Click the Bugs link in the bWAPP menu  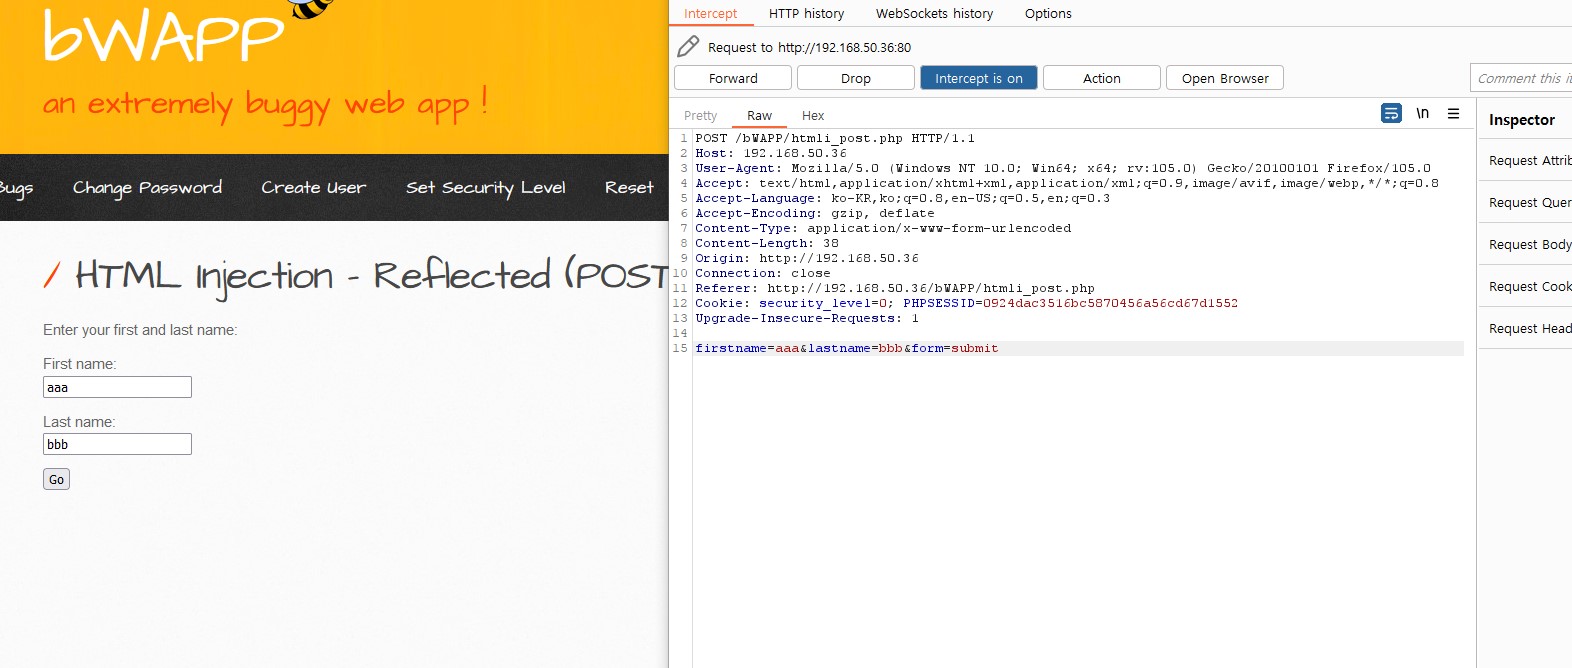point(16,188)
